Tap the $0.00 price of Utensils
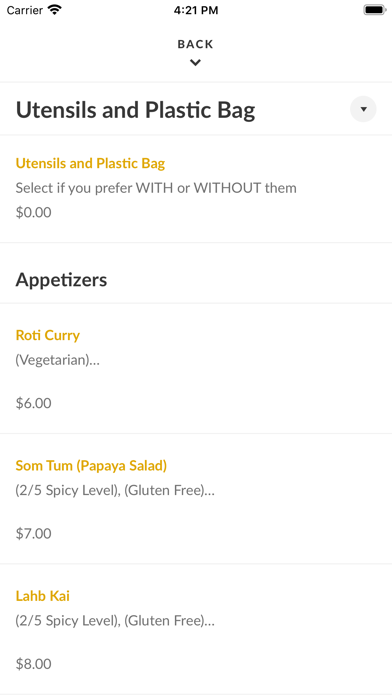 (x=34, y=213)
